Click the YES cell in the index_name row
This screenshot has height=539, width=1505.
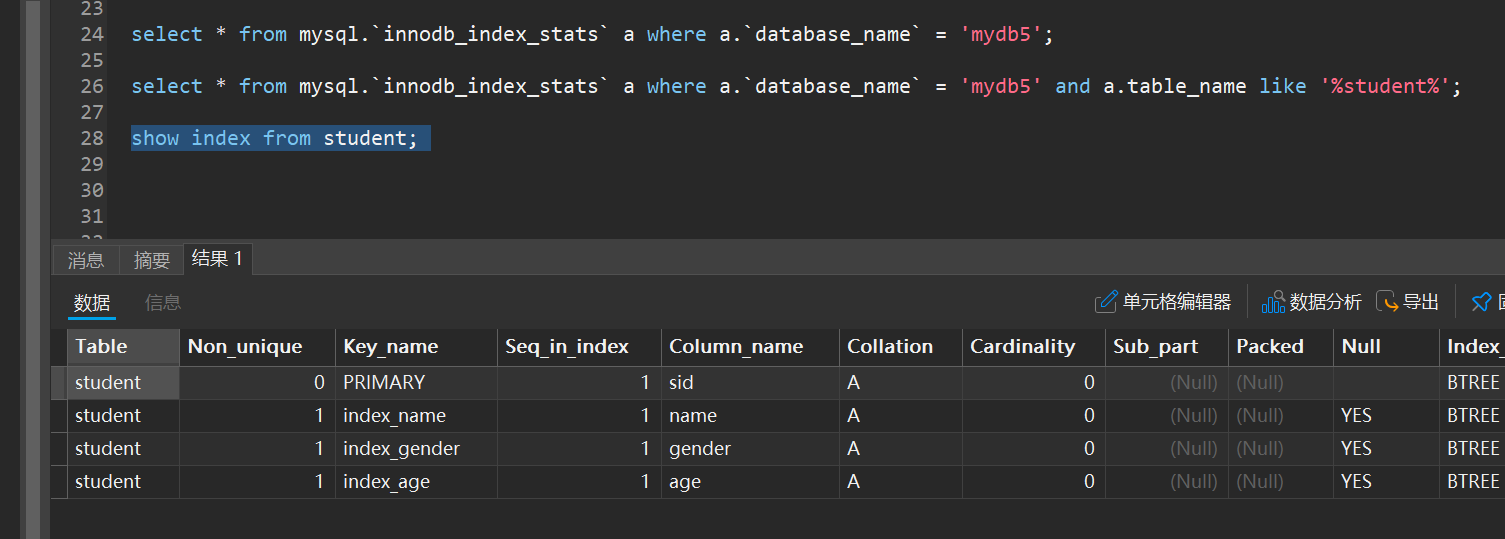pyautogui.click(x=1356, y=416)
